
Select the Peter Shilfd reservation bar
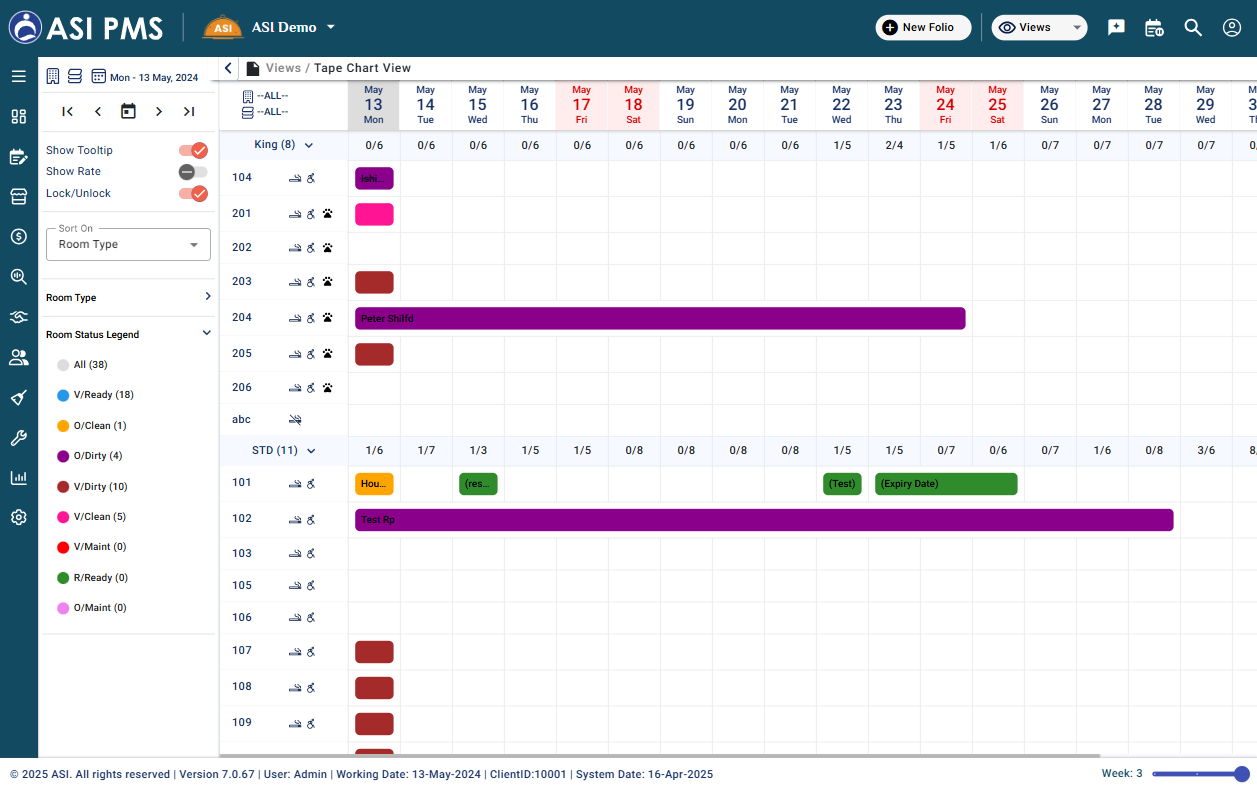pyautogui.click(x=660, y=318)
